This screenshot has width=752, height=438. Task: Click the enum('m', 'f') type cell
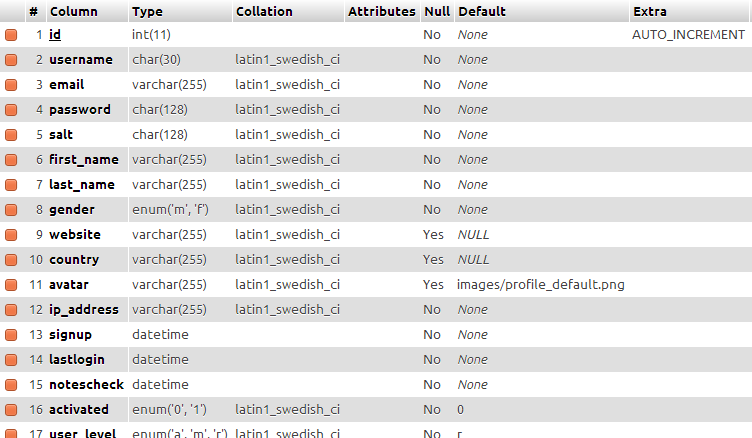(170, 210)
